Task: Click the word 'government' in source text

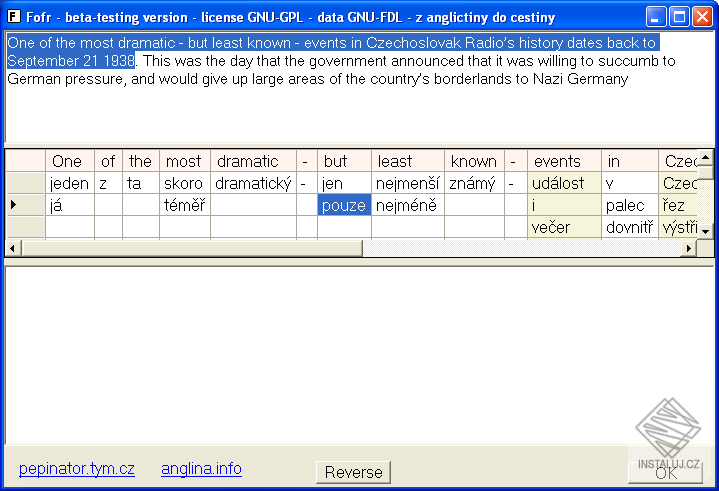Action: point(348,61)
